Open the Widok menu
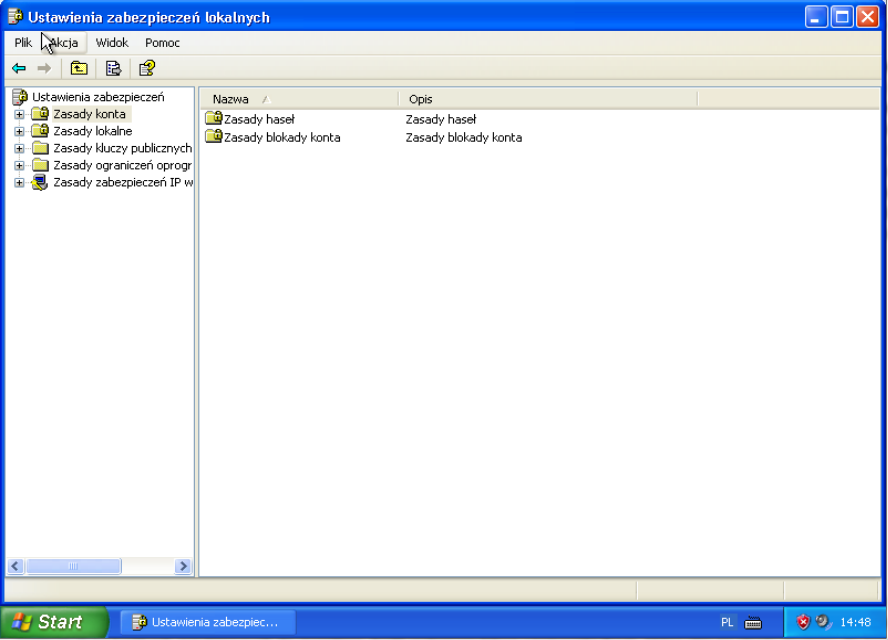This screenshot has height=640, width=888. click(112, 43)
